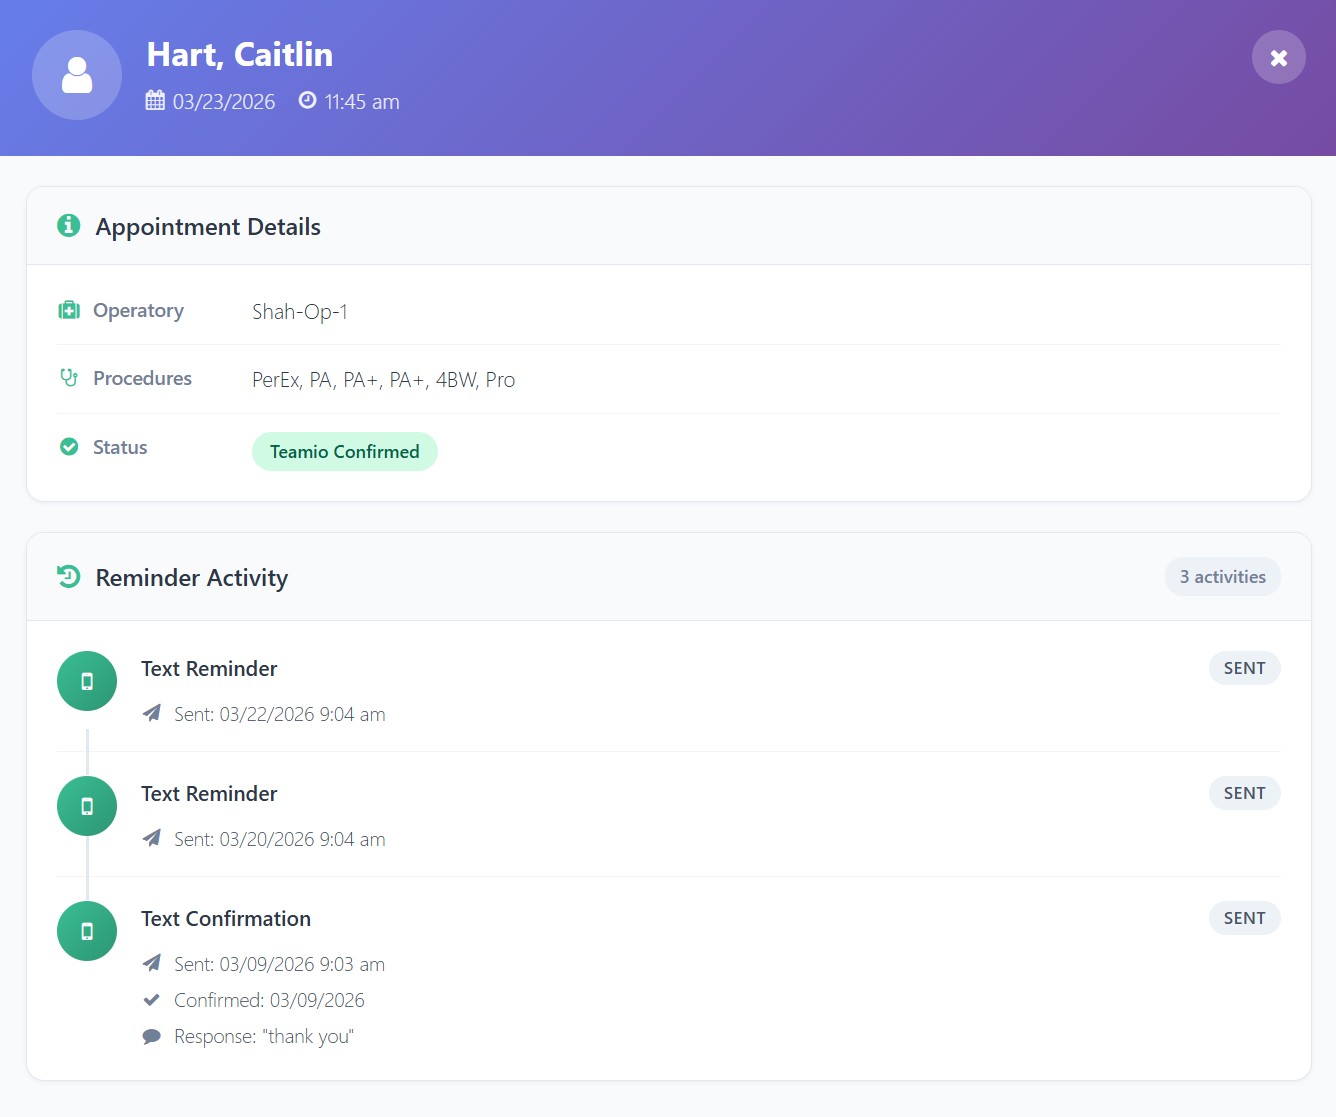Click the Status checkmark icon
This screenshot has height=1117, width=1336.
click(69, 447)
